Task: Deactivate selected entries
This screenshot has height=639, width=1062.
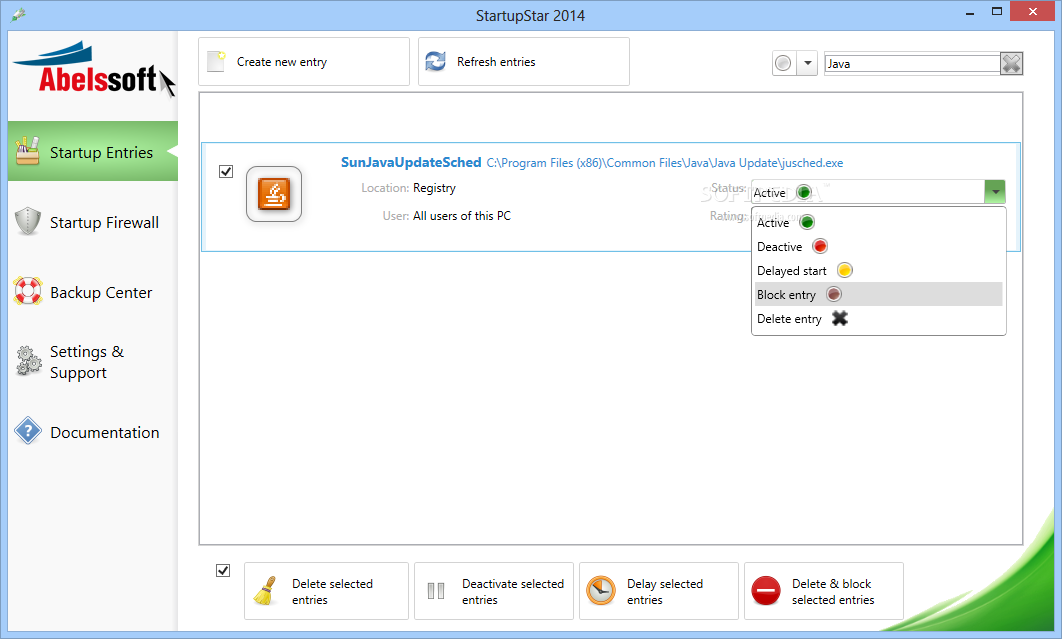Action: pyautogui.click(x=494, y=591)
